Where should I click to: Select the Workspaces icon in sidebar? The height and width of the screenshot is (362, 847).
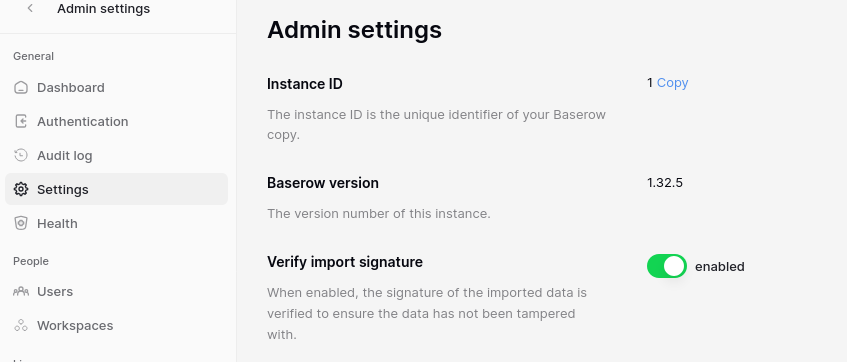(21, 325)
